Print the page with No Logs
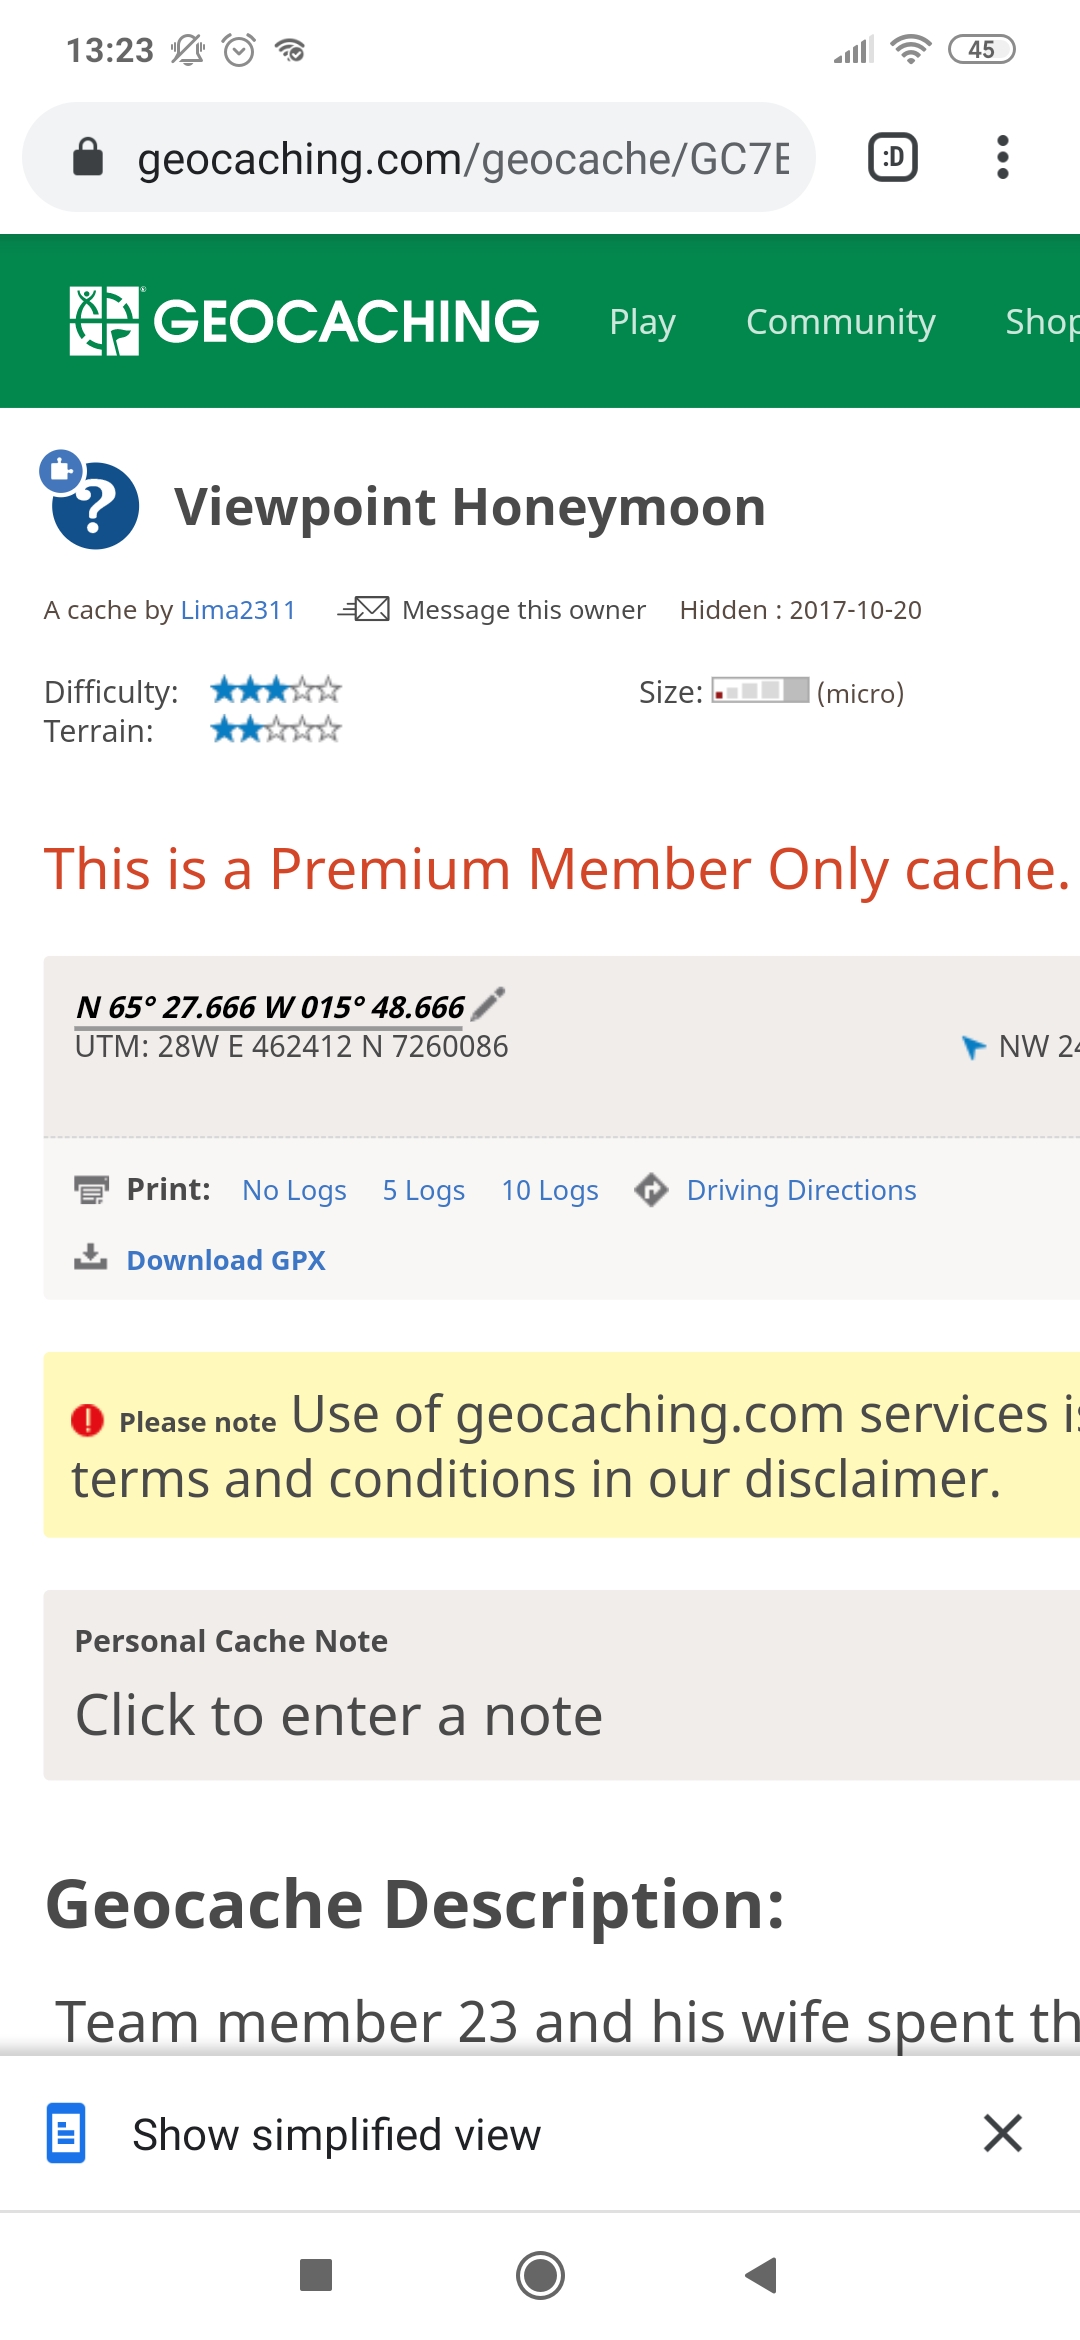 [x=294, y=1190]
